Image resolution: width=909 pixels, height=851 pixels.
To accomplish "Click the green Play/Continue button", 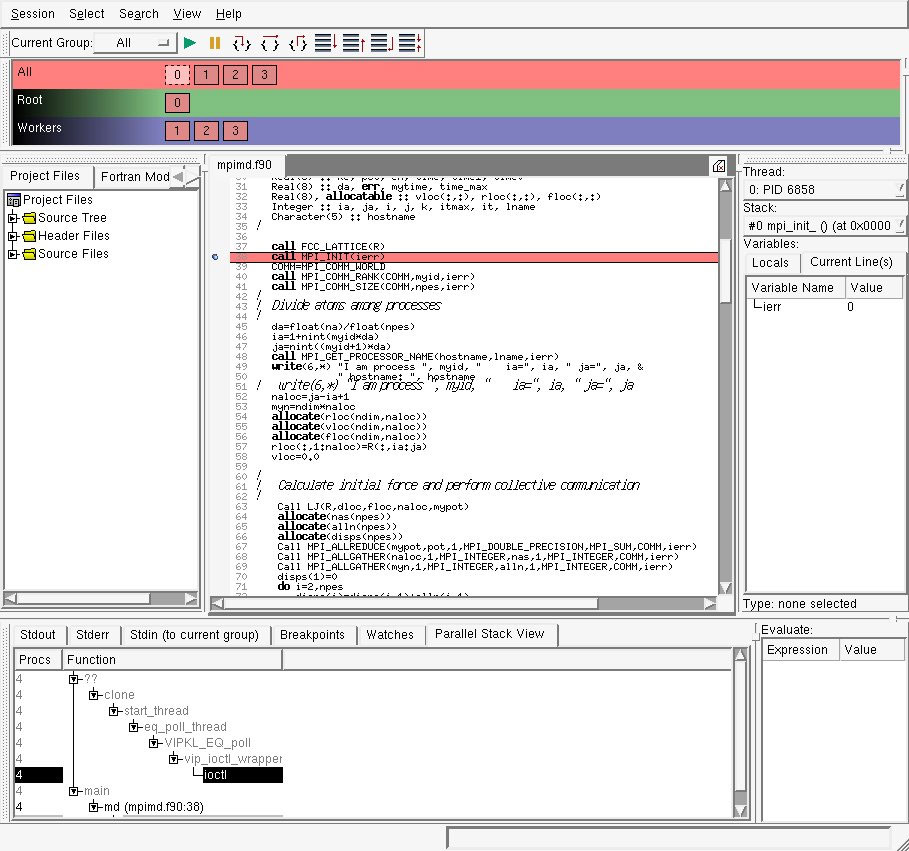I will tap(190, 43).
